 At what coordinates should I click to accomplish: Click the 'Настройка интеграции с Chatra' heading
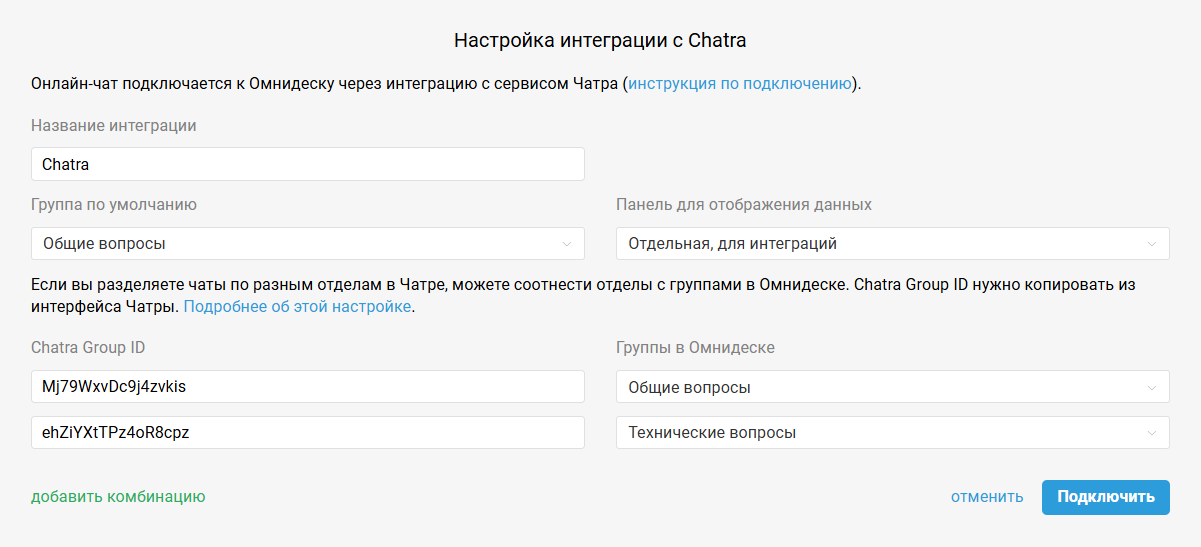pyautogui.click(x=600, y=40)
